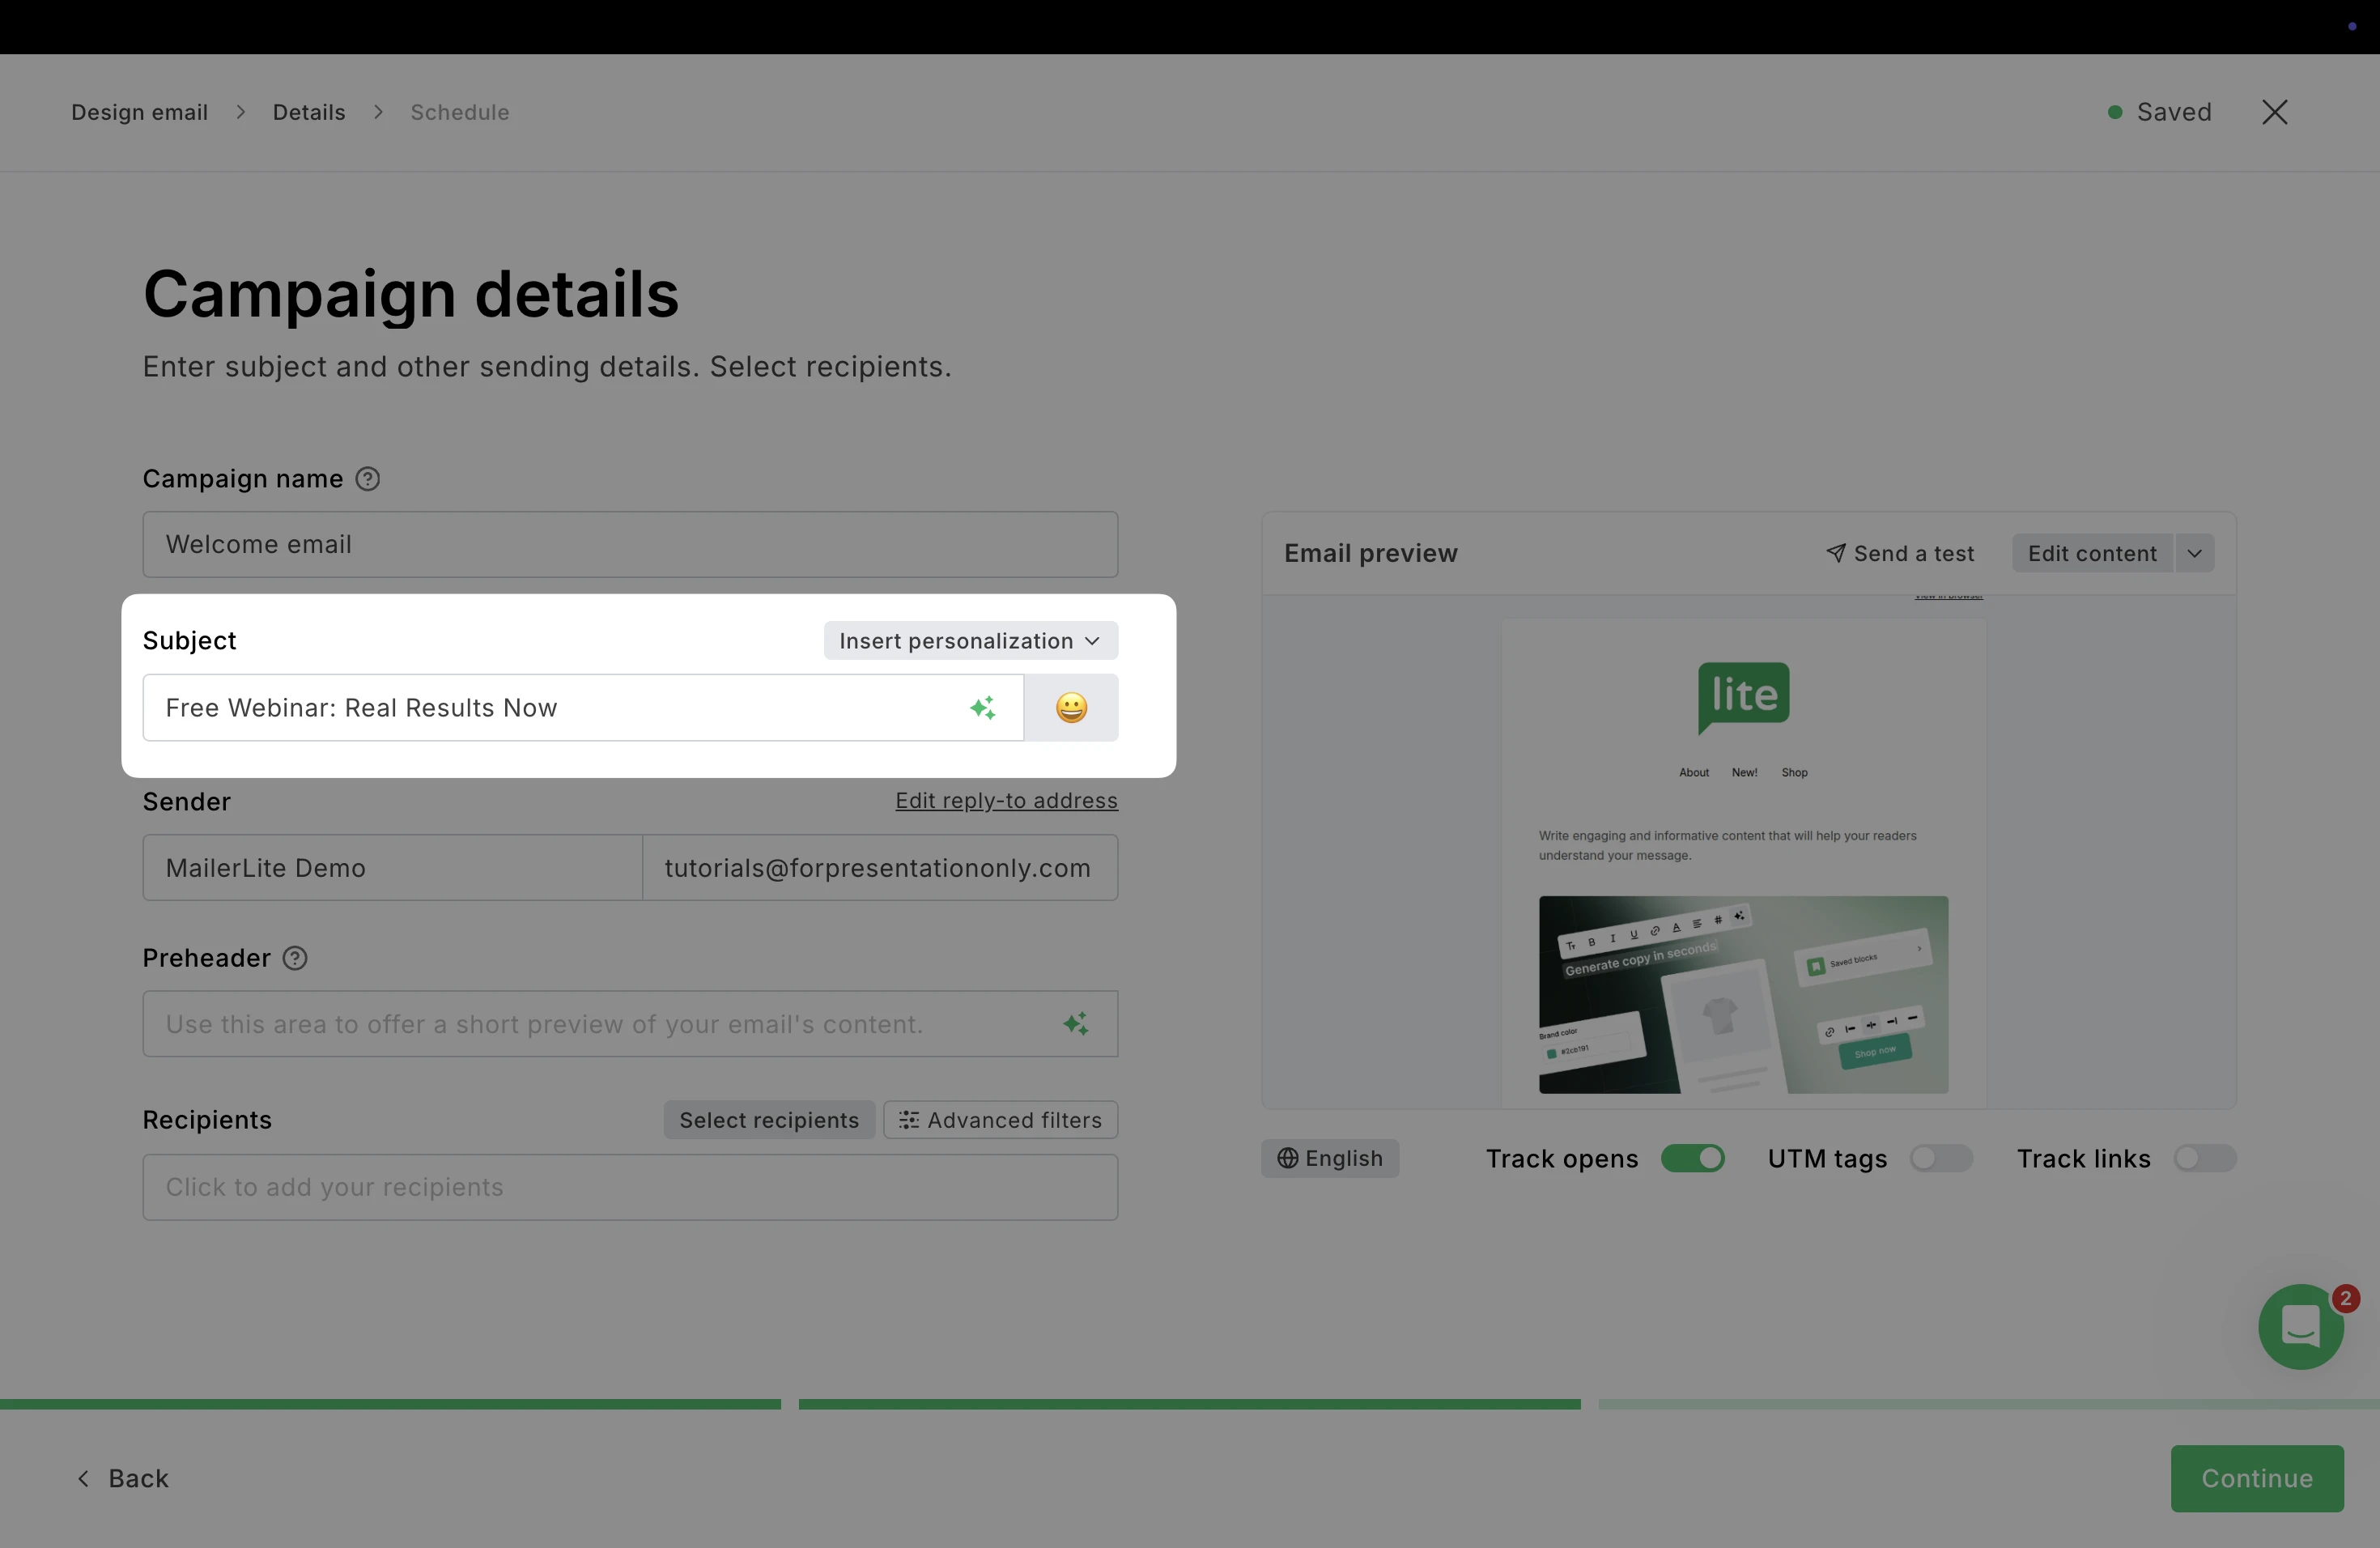Screen dimensions: 2380x1548
Task: Expand Insert personalization dropdown
Action: tap(970, 641)
